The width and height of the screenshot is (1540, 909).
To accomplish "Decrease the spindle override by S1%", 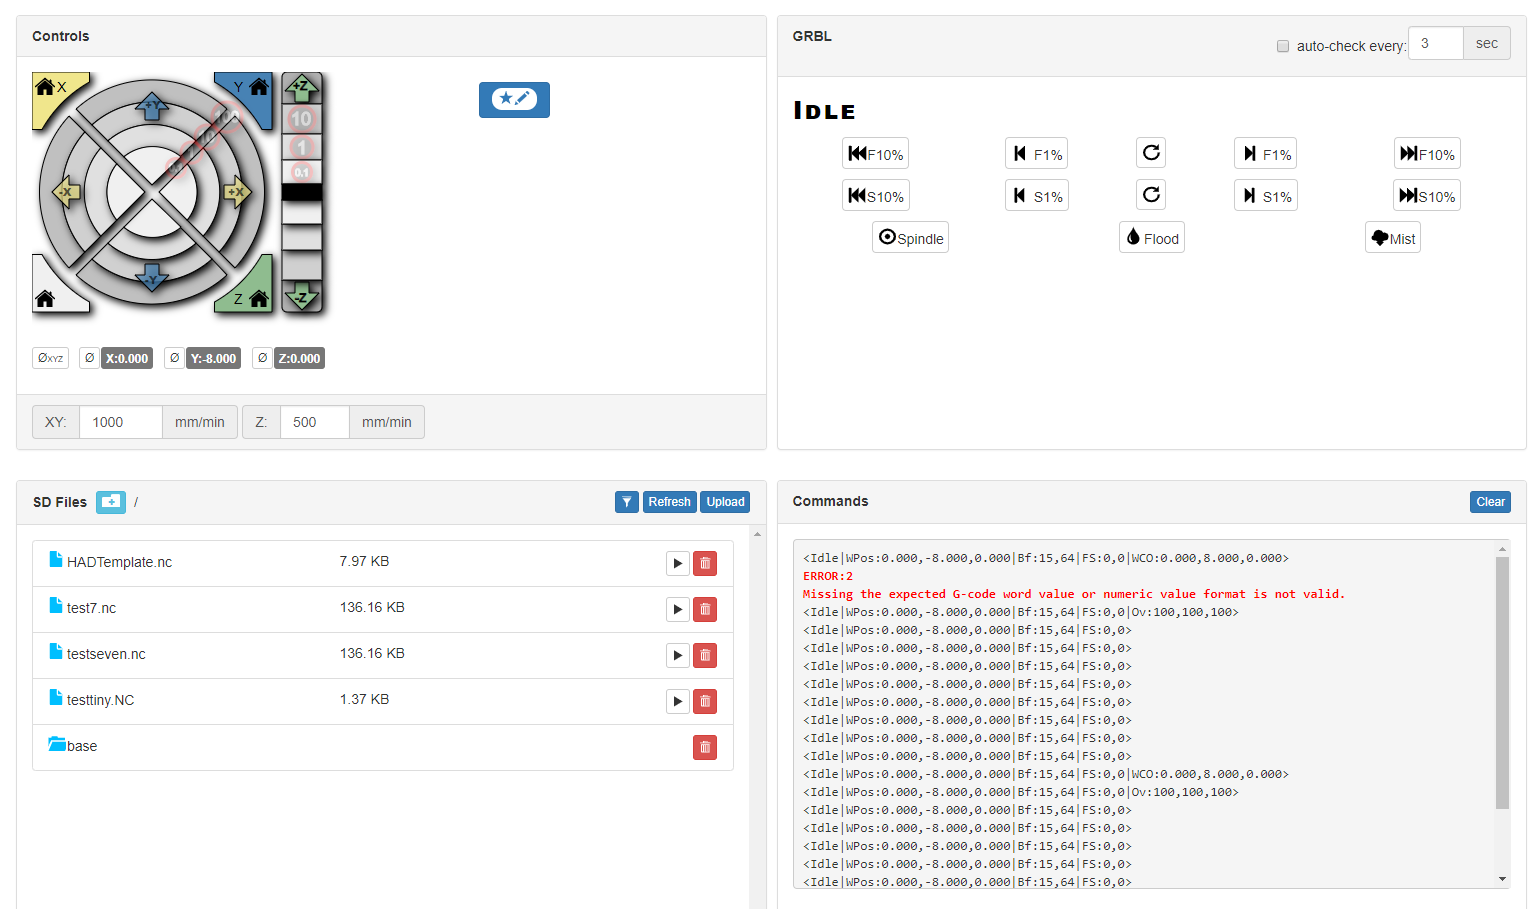I will [x=1037, y=196].
